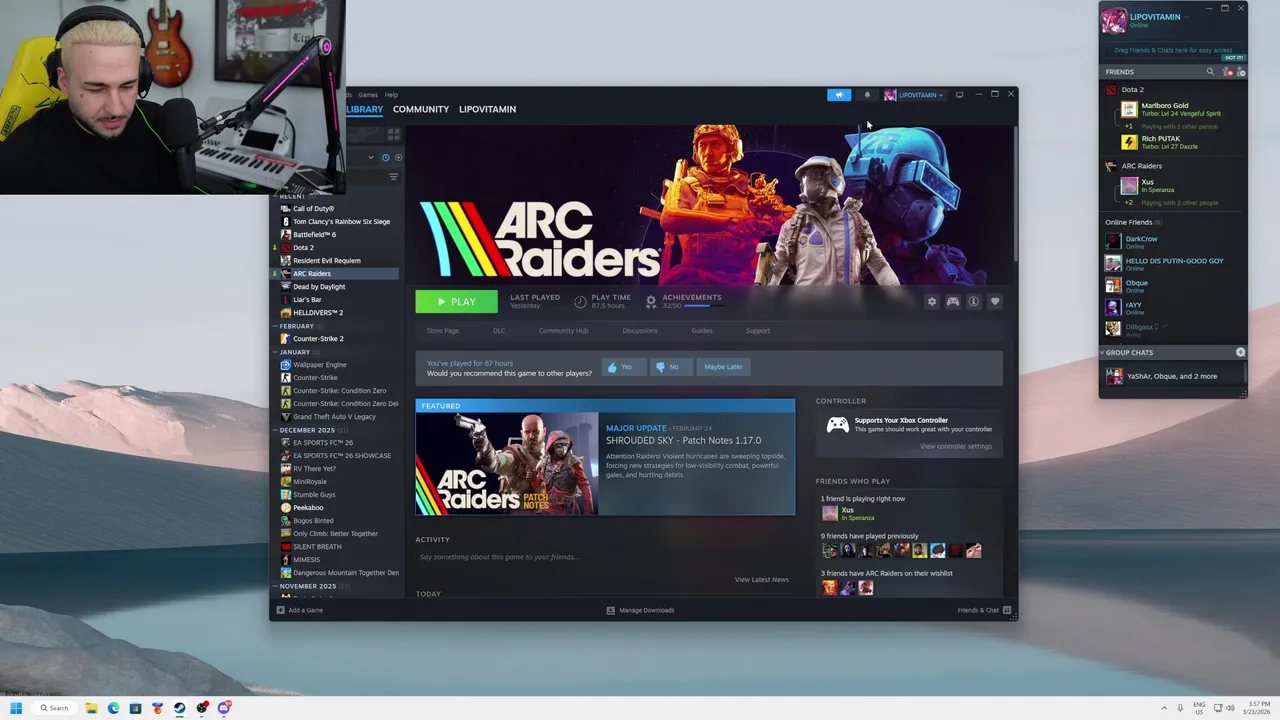Search friends with magnifier icon

coord(1210,72)
